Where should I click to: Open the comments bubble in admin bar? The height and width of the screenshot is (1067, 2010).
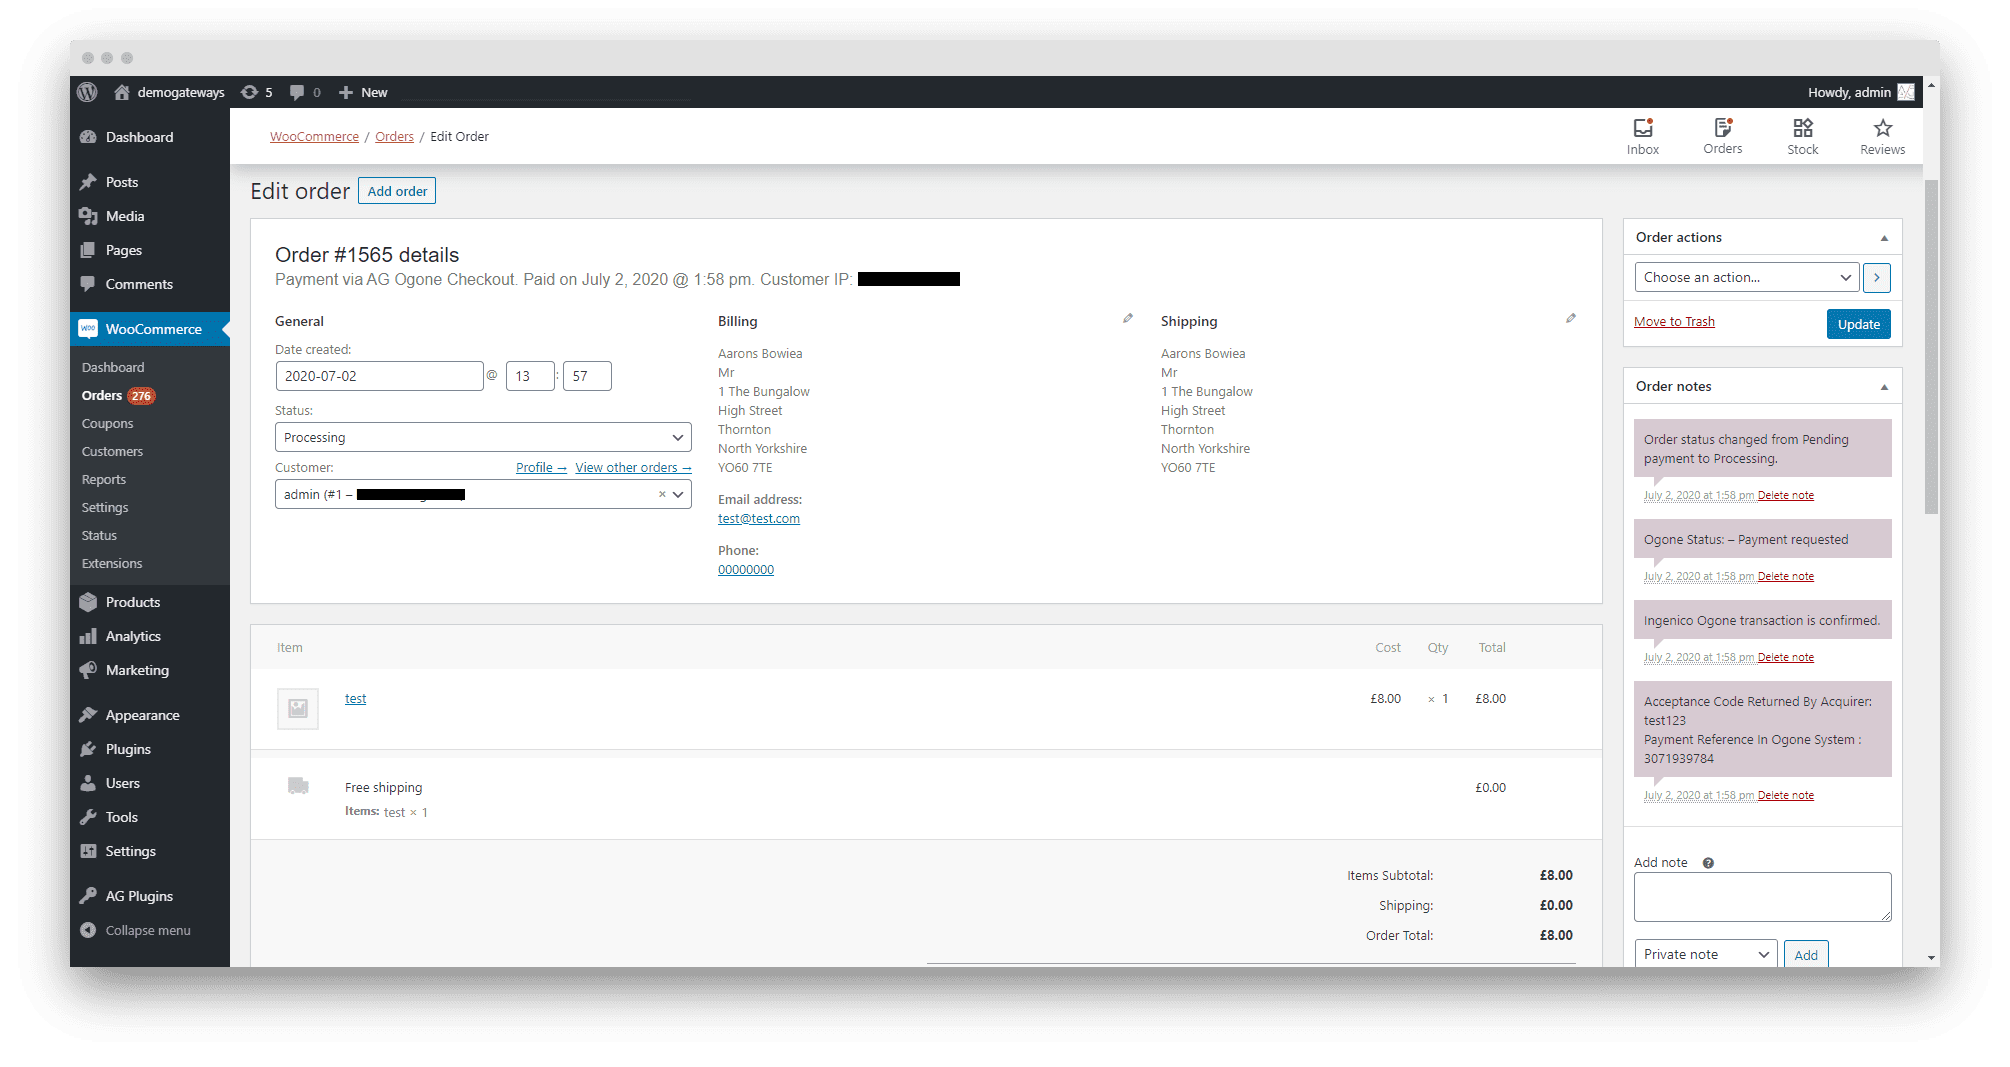pyautogui.click(x=305, y=92)
